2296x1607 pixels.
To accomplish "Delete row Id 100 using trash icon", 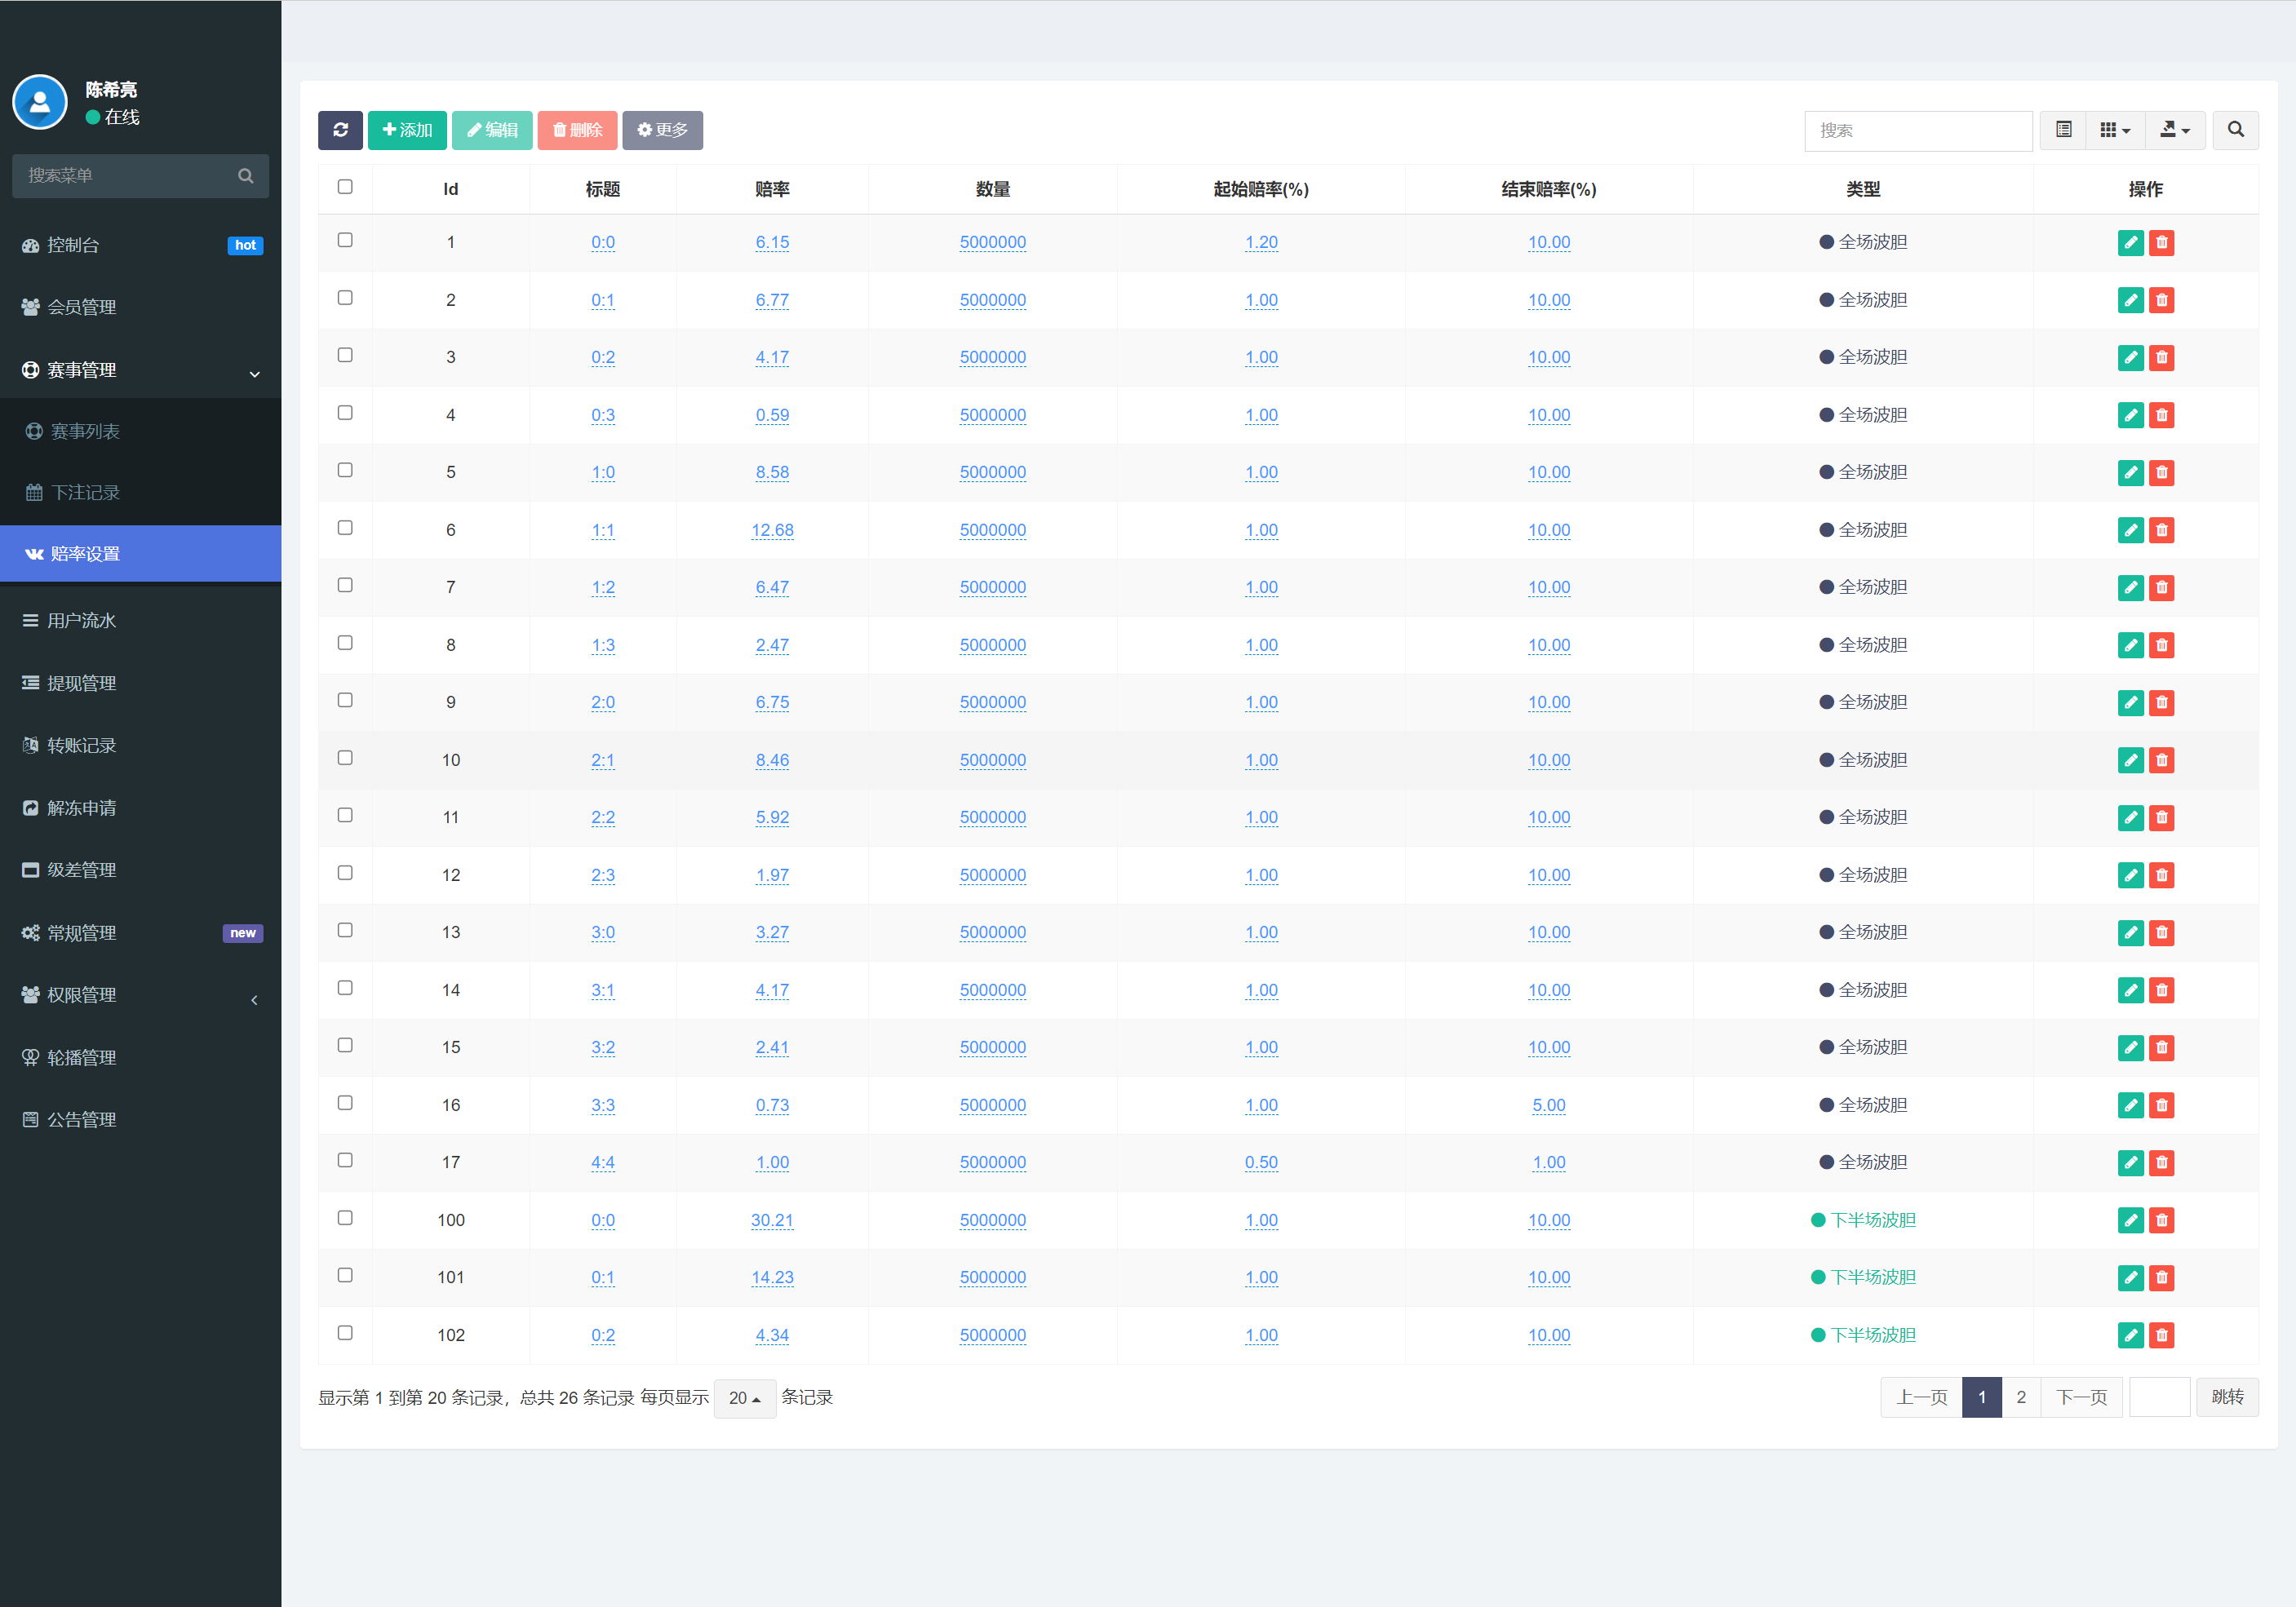I will (2161, 1220).
